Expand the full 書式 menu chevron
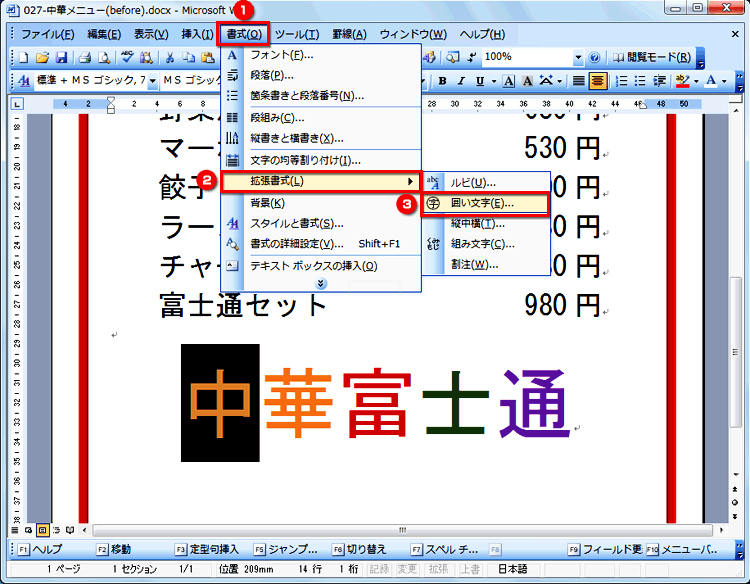This screenshot has width=750, height=584. tap(321, 284)
